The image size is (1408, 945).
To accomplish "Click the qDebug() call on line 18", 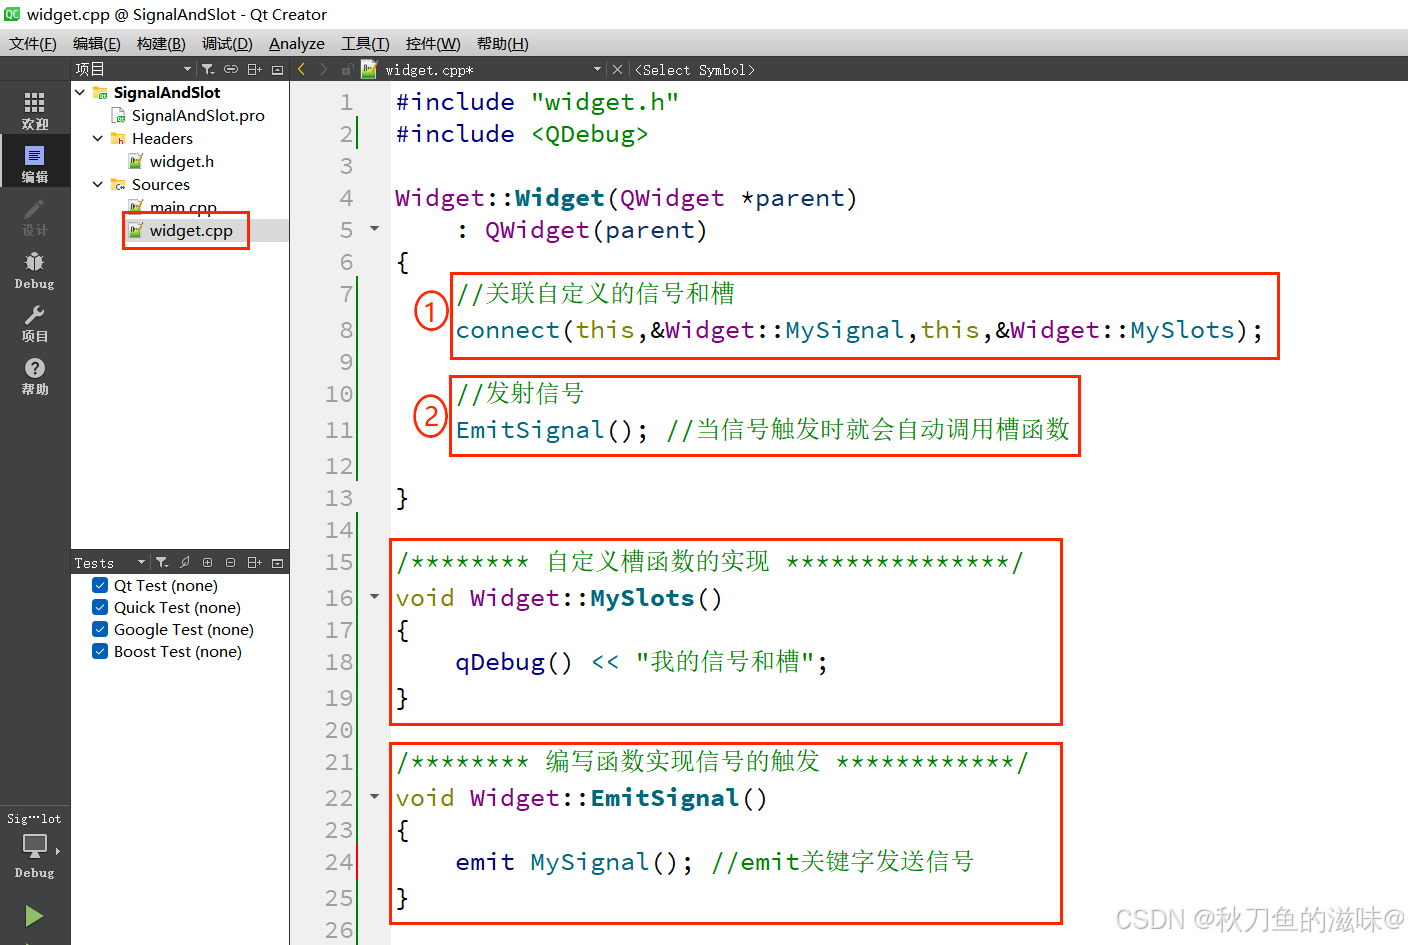I will click(x=514, y=661).
